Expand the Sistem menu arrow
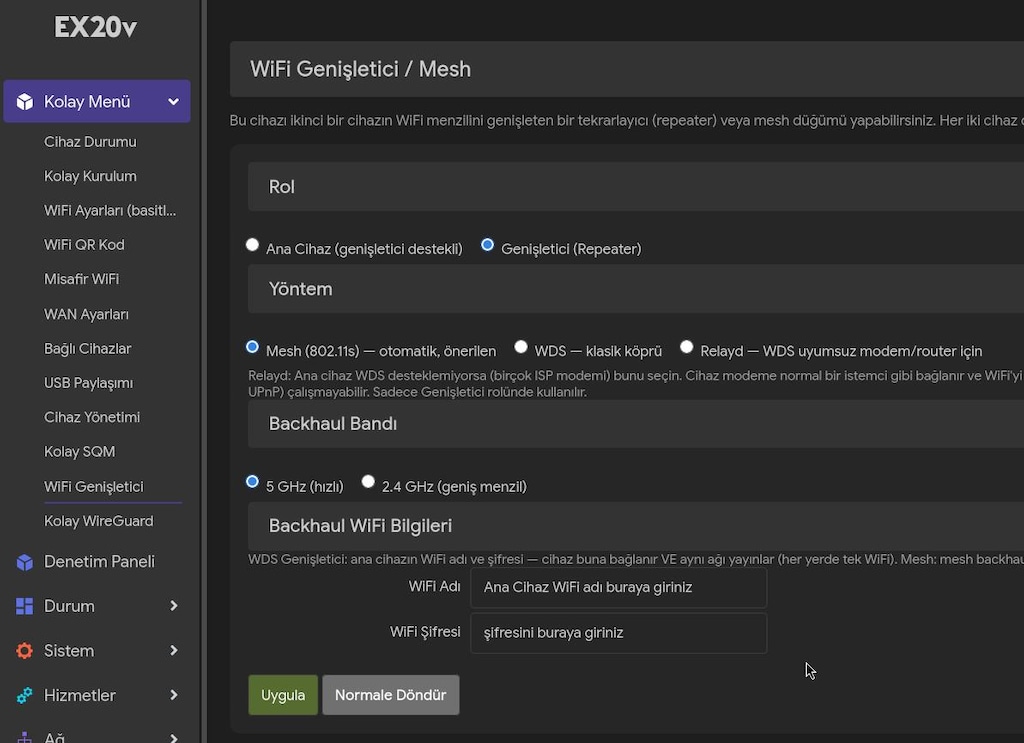The image size is (1024, 743). pyautogui.click(x=174, y=651)
